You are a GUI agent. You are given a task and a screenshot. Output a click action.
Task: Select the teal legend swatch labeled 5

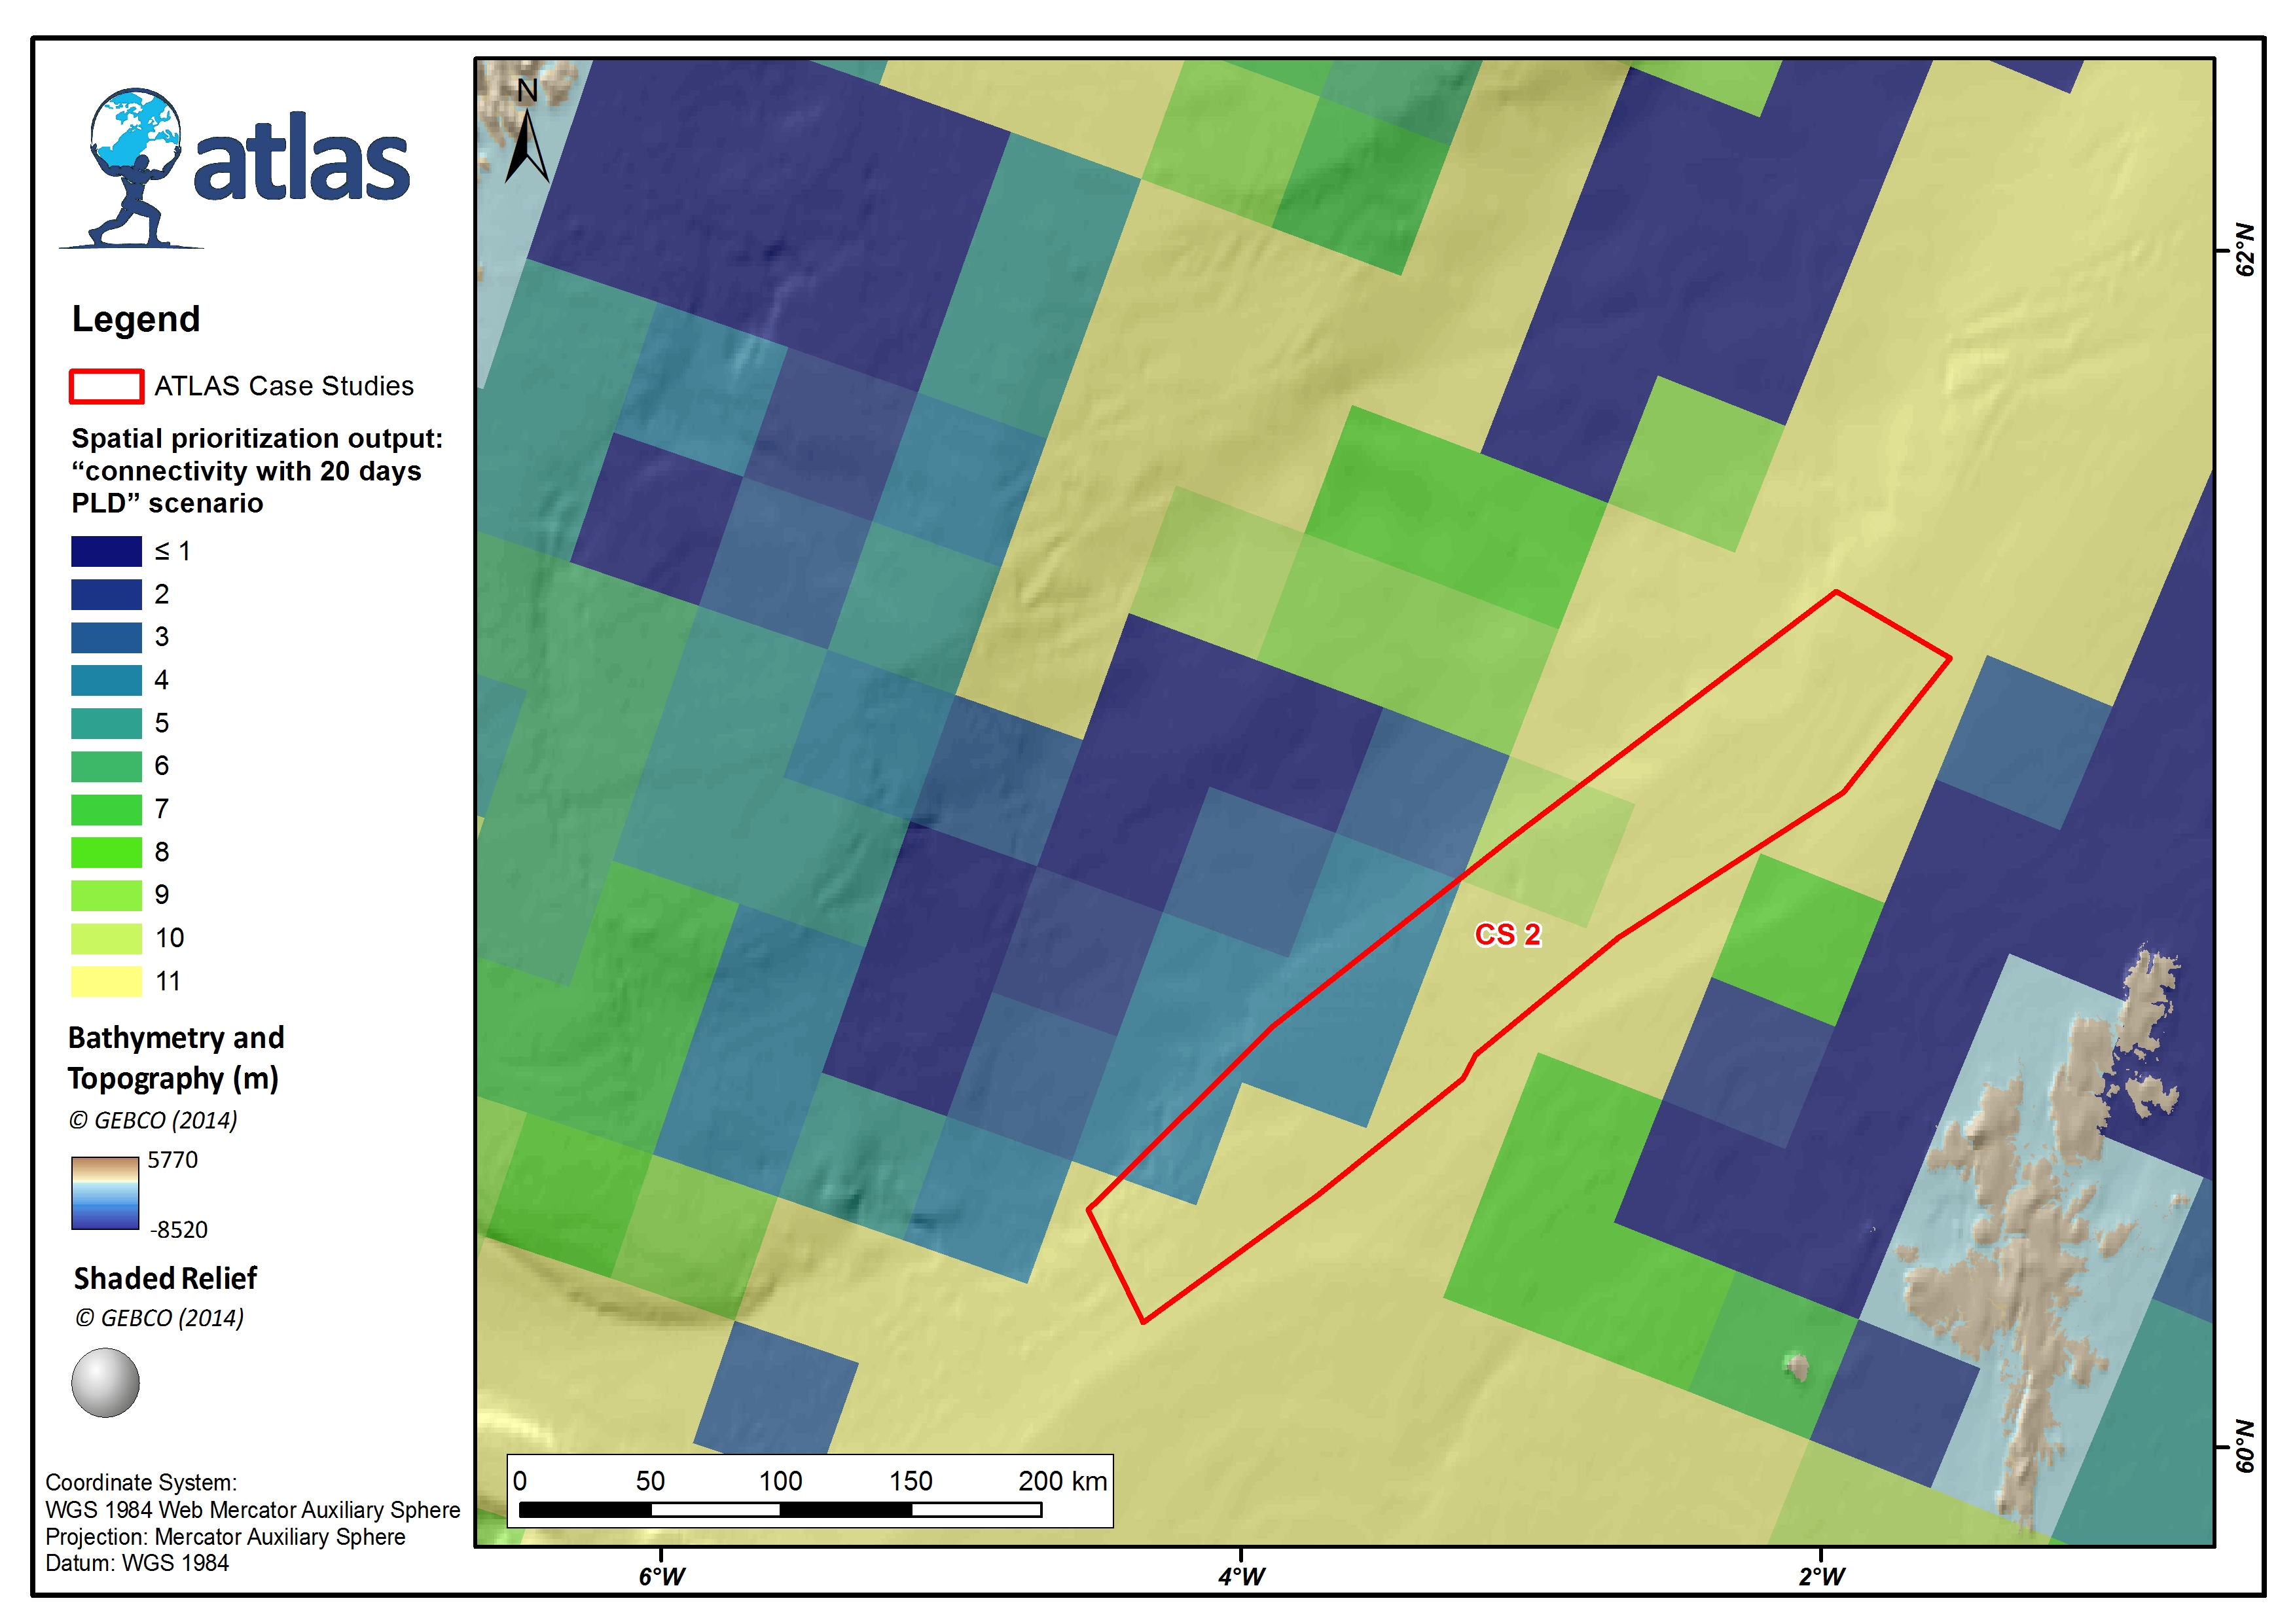pos(106,723)
